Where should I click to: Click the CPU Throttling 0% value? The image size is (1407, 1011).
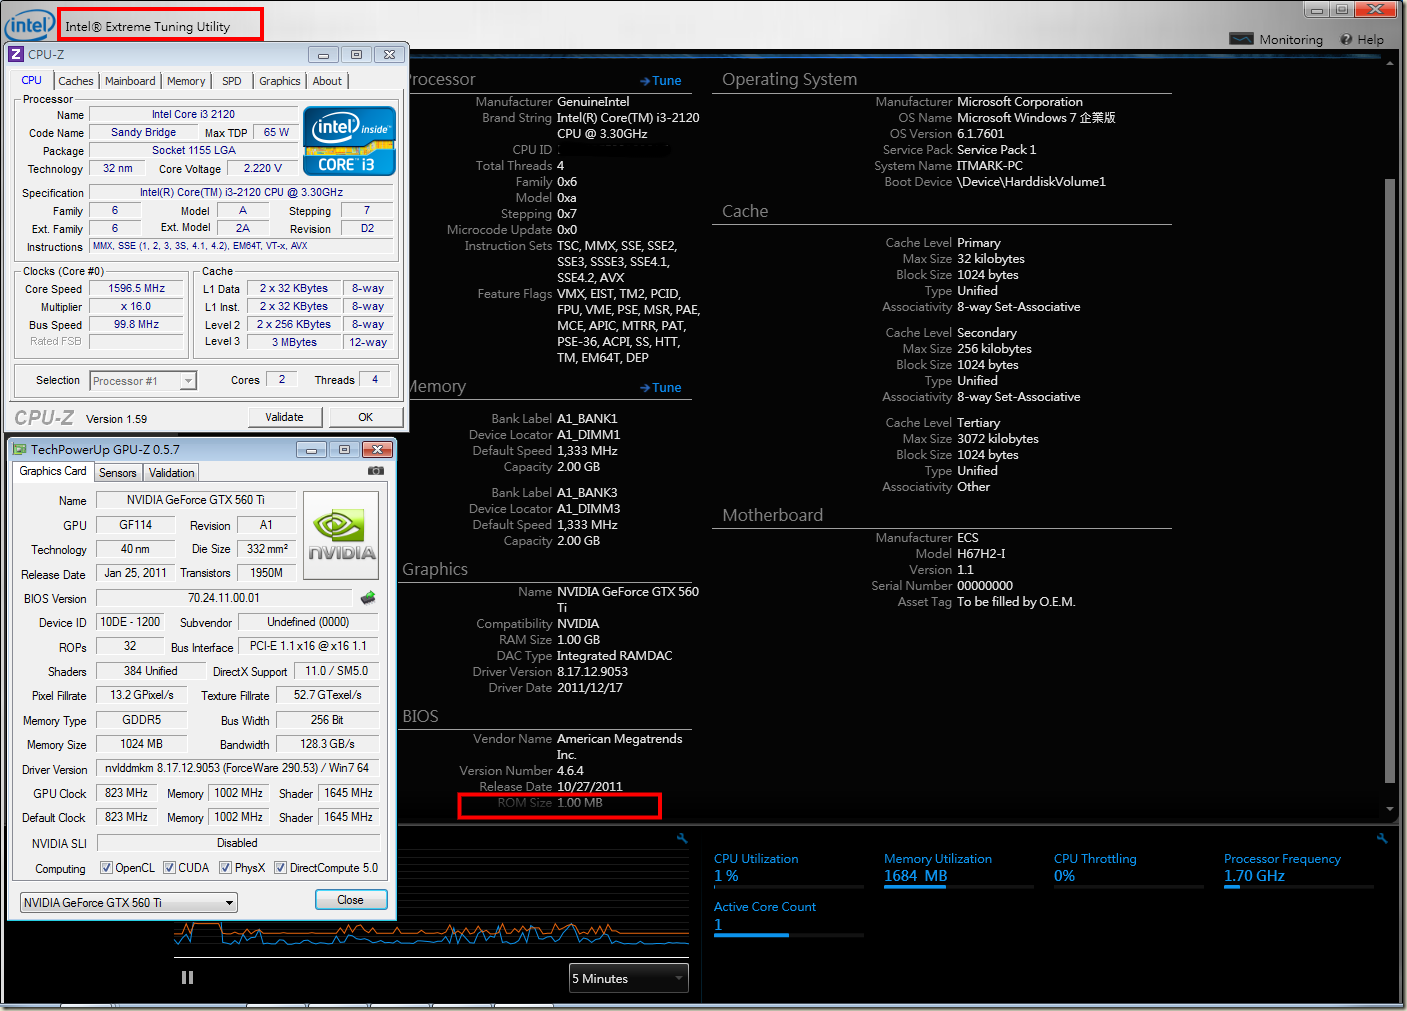[x=1064, y=876]
